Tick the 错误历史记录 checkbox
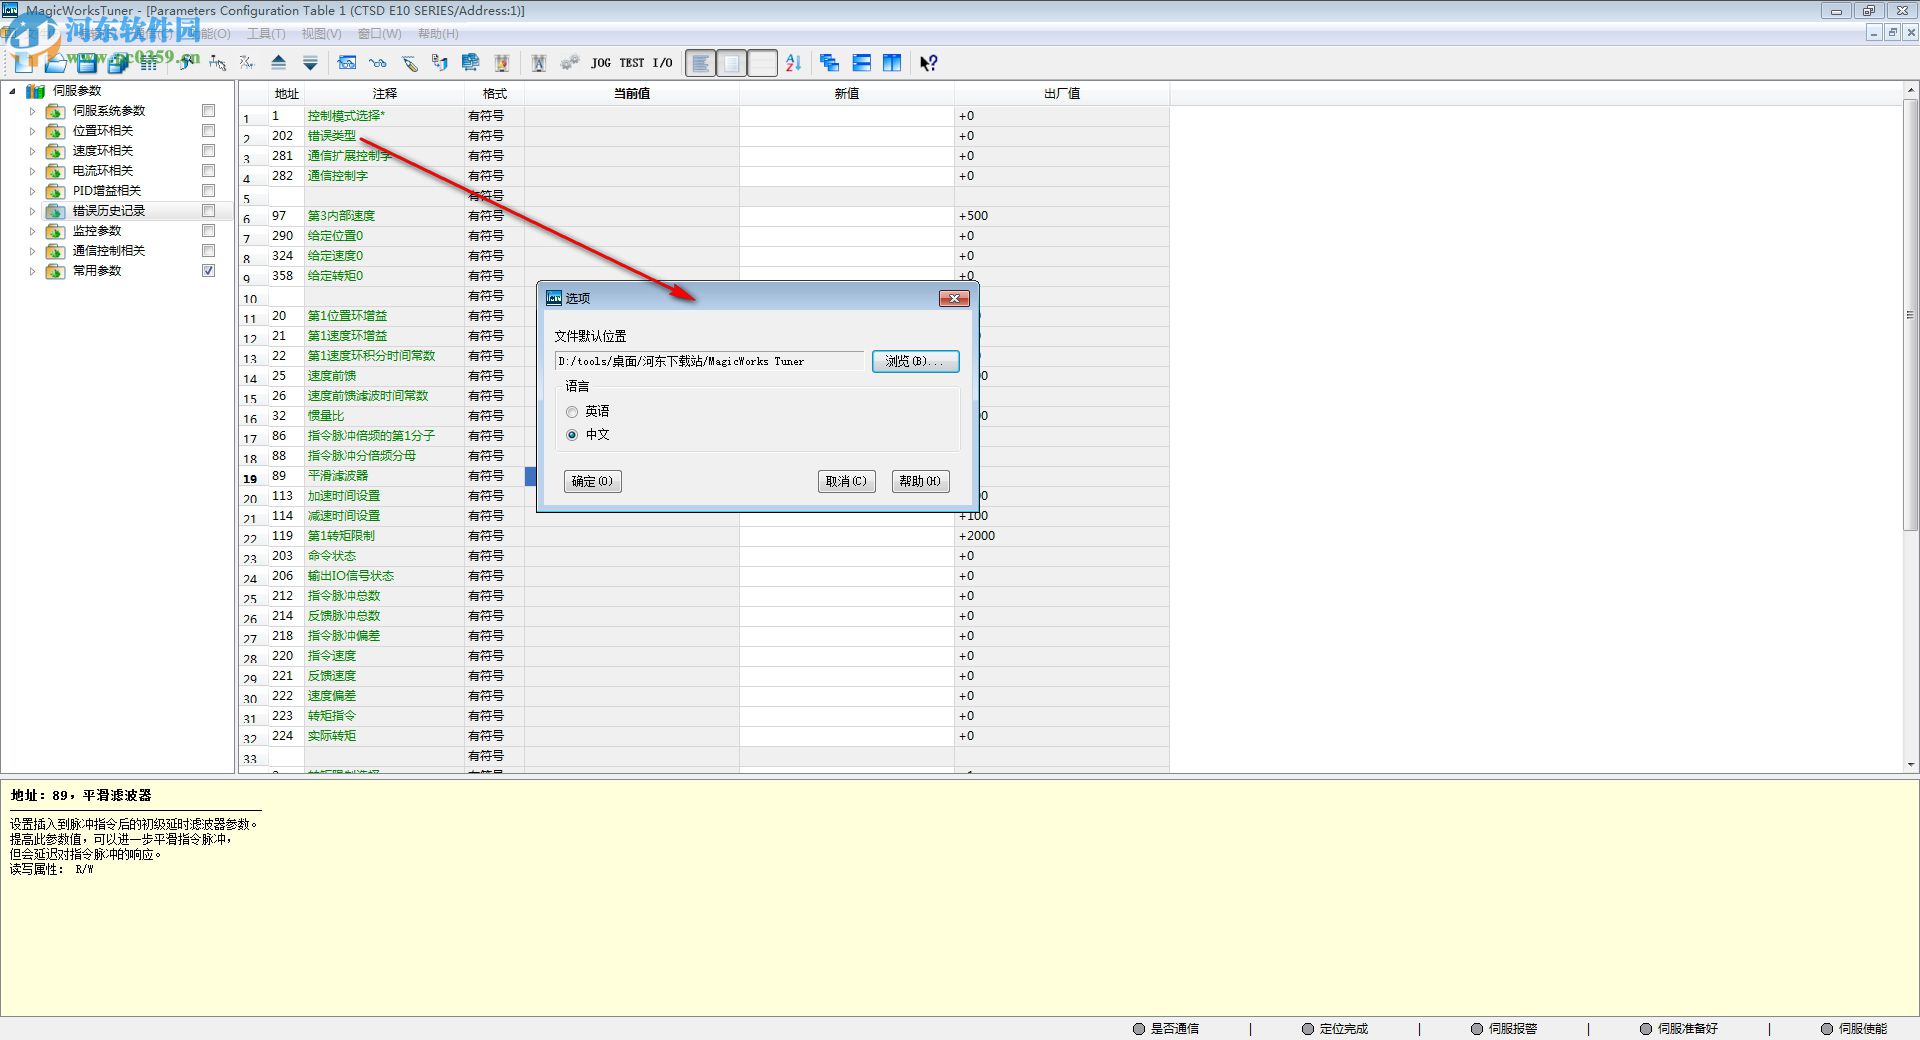The image size is (1920, 1040). (208, 210)
